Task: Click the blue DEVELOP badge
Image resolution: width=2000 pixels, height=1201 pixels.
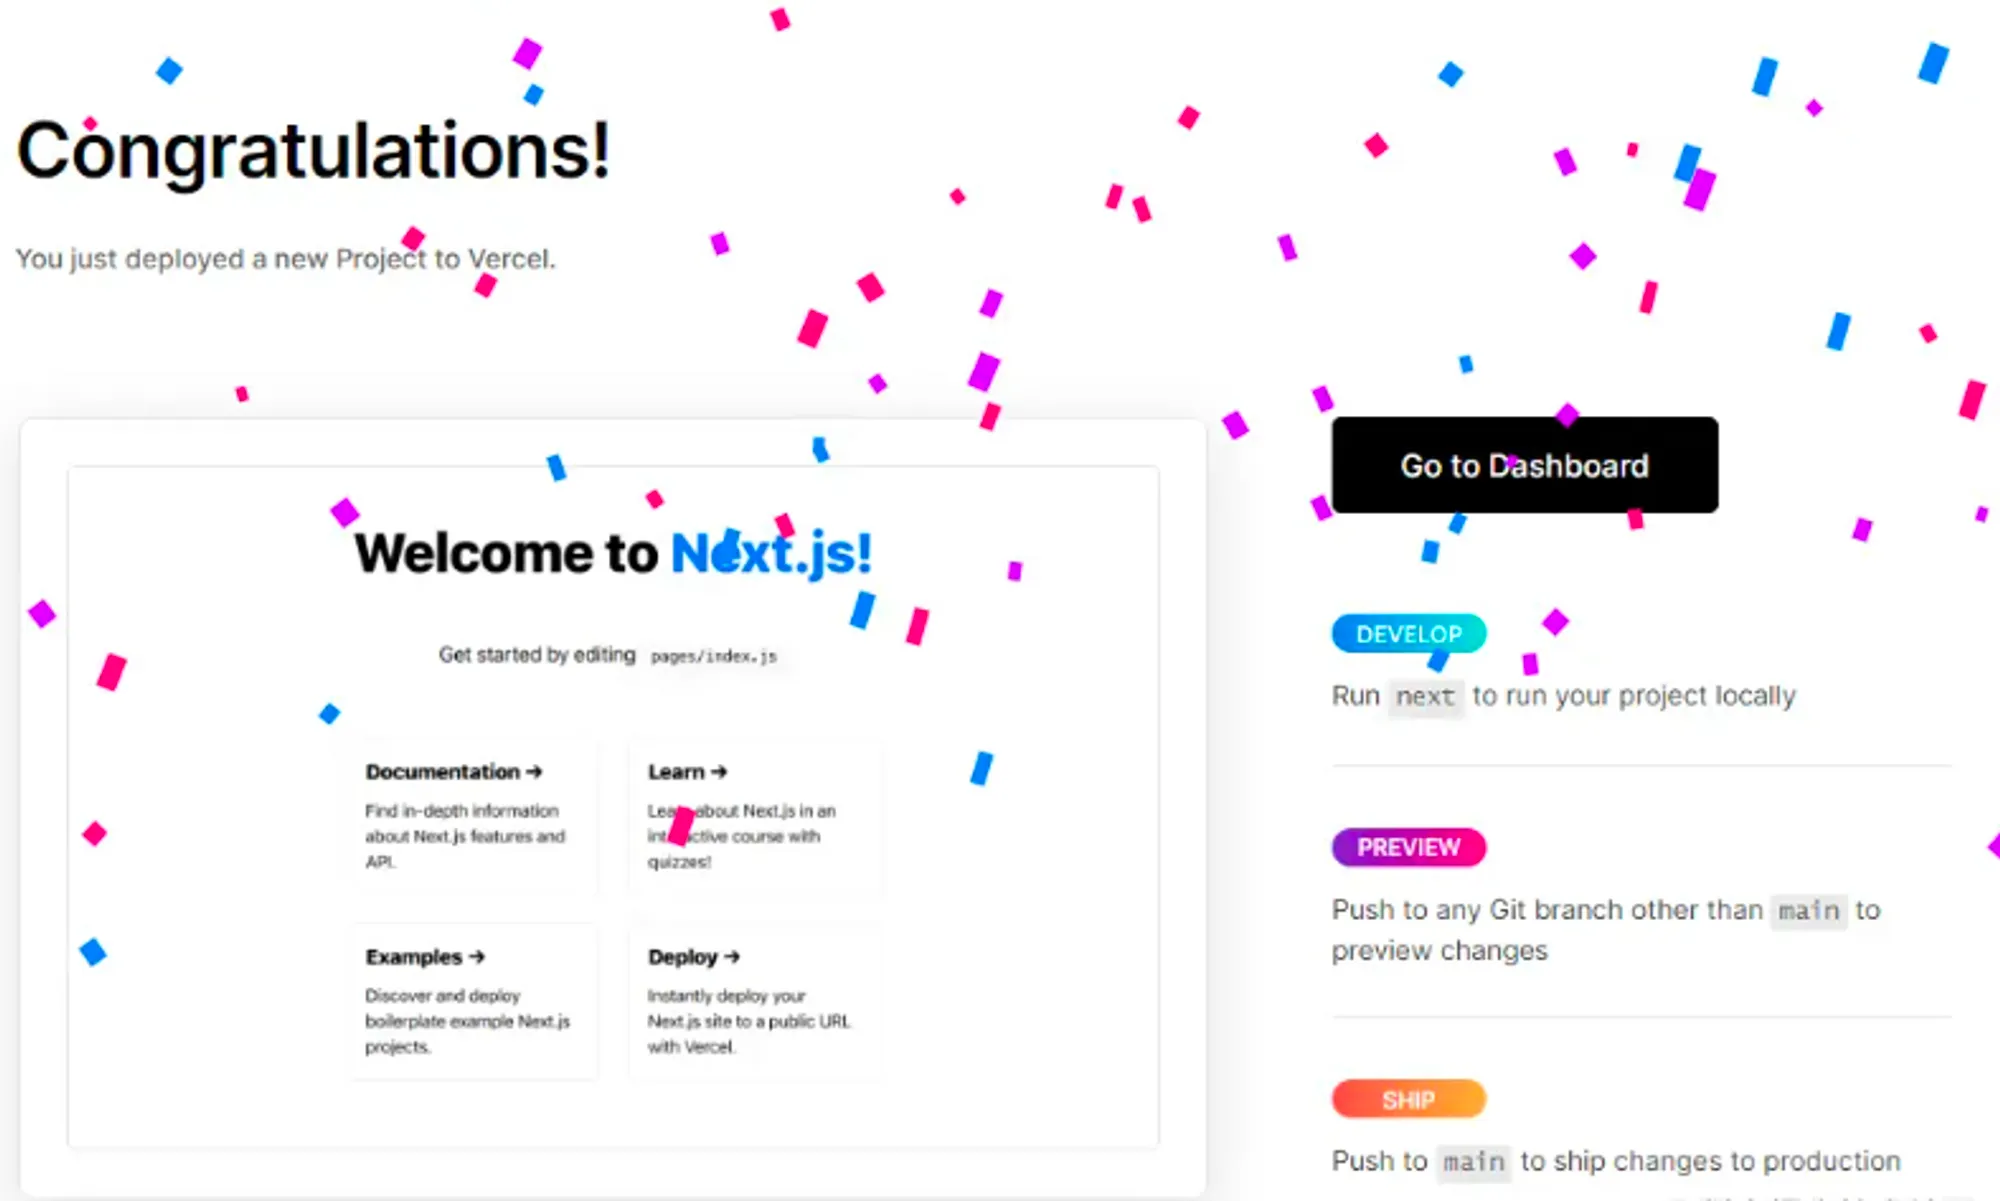Action: point(1409,634)
